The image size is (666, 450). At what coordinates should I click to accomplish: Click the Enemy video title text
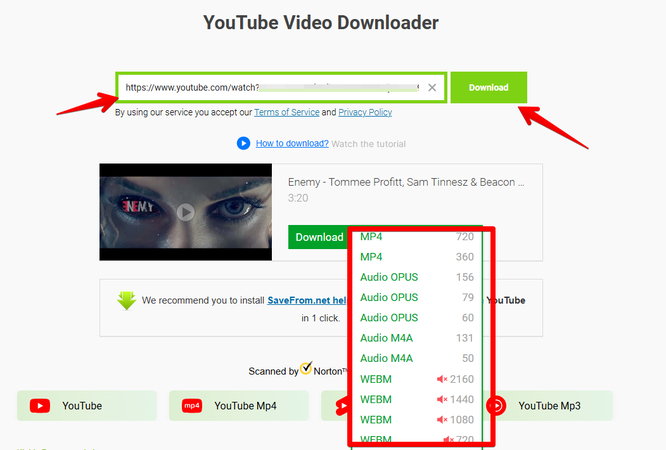(406, 182)
